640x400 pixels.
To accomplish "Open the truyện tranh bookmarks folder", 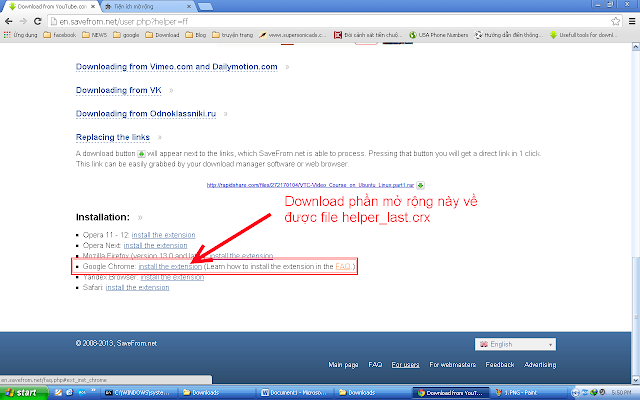I will pos(233,35).
